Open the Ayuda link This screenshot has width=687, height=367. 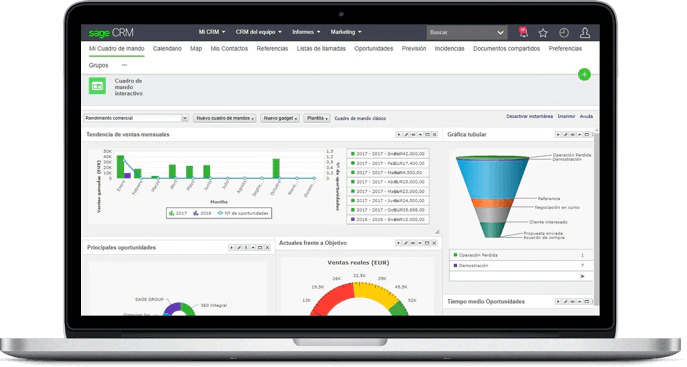tap(586, 116)
